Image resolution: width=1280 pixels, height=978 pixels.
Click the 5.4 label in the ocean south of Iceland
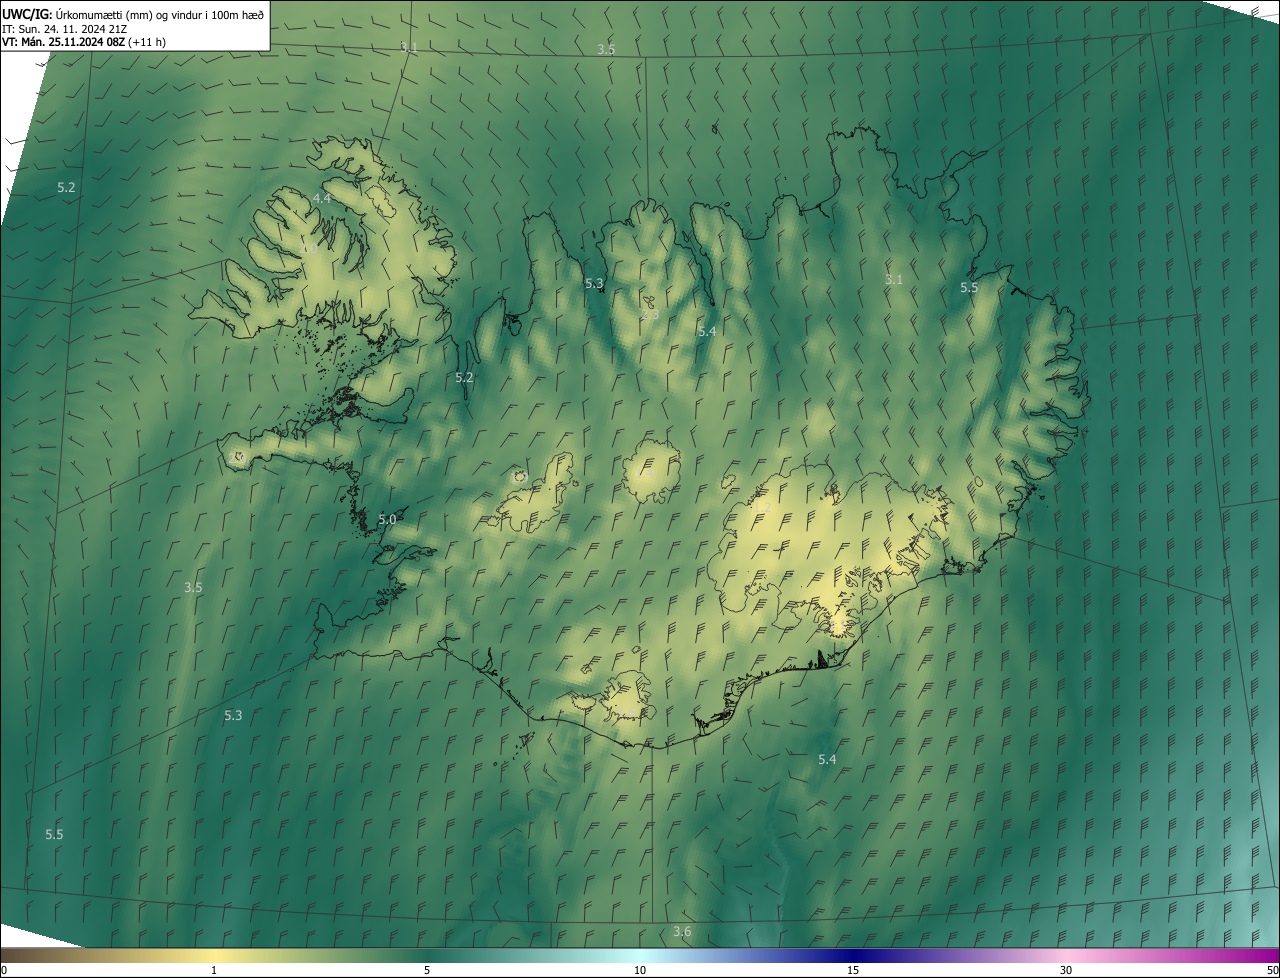click(x=827, y=760)
